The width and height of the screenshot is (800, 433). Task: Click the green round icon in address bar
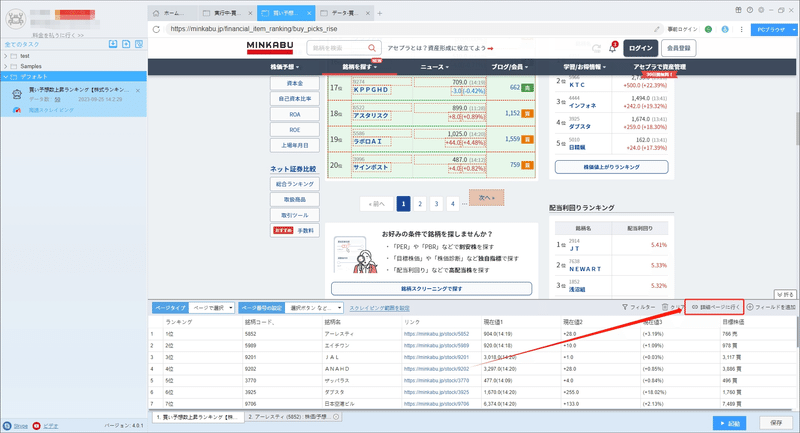pos(708,30)
